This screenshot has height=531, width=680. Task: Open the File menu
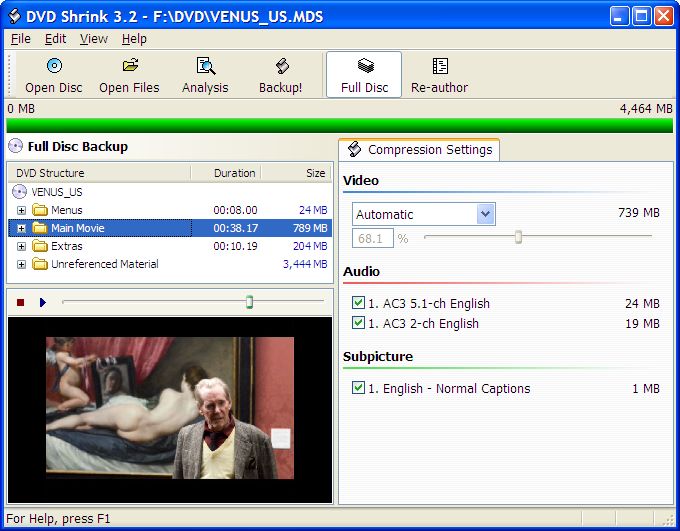click(x=20, y=39)
